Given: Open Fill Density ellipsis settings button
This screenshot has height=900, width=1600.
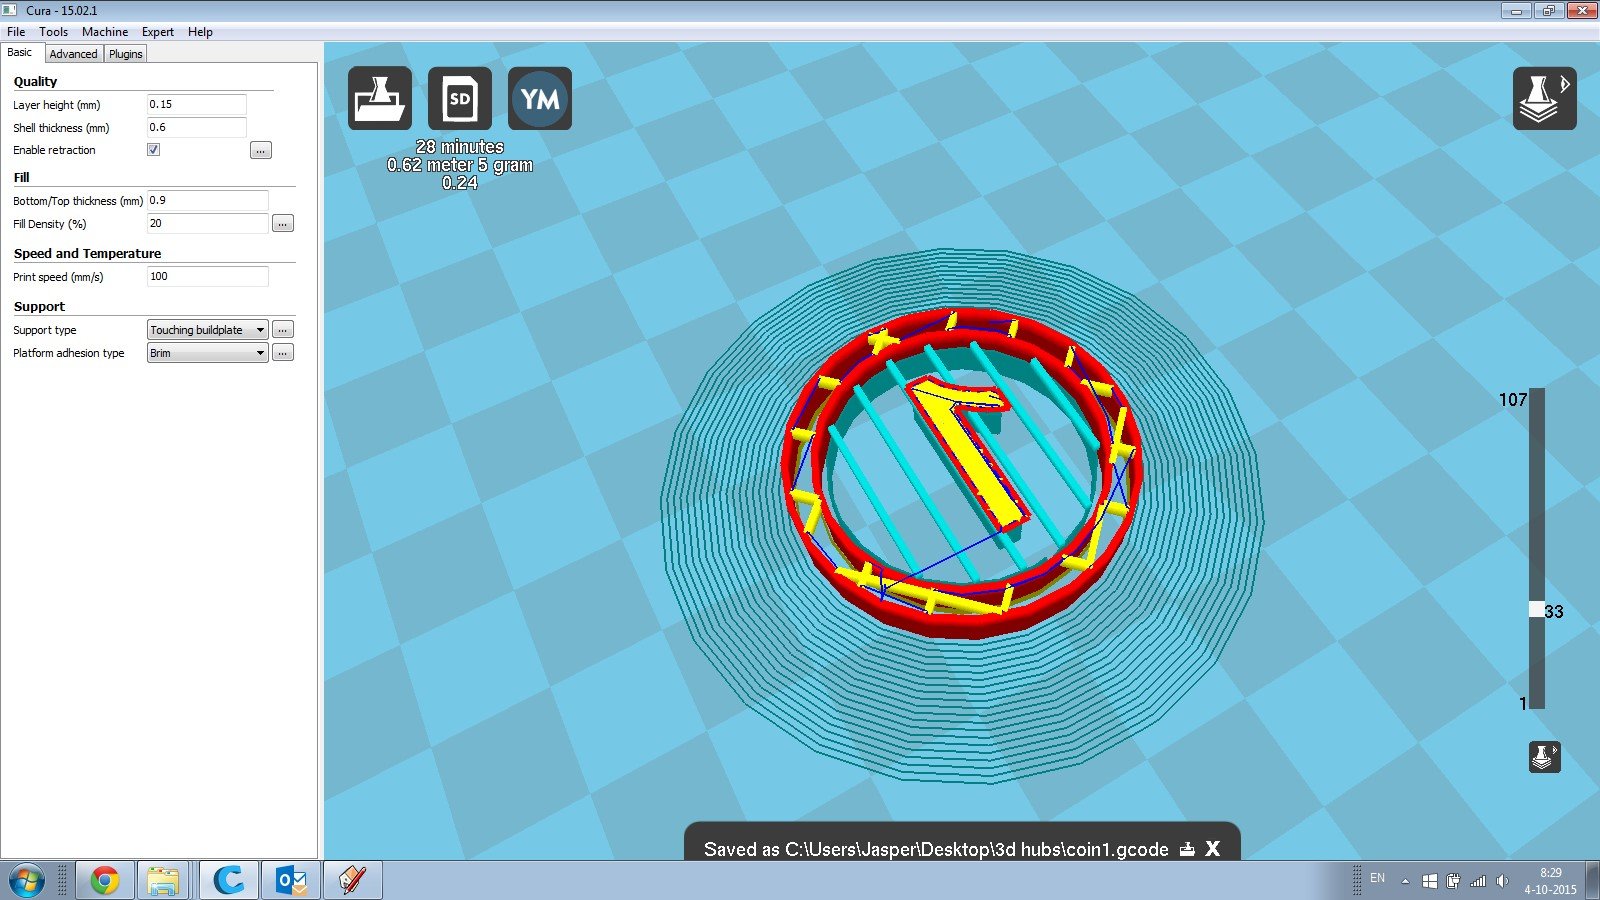Looking at the screenshot, I should coord(283,224).
